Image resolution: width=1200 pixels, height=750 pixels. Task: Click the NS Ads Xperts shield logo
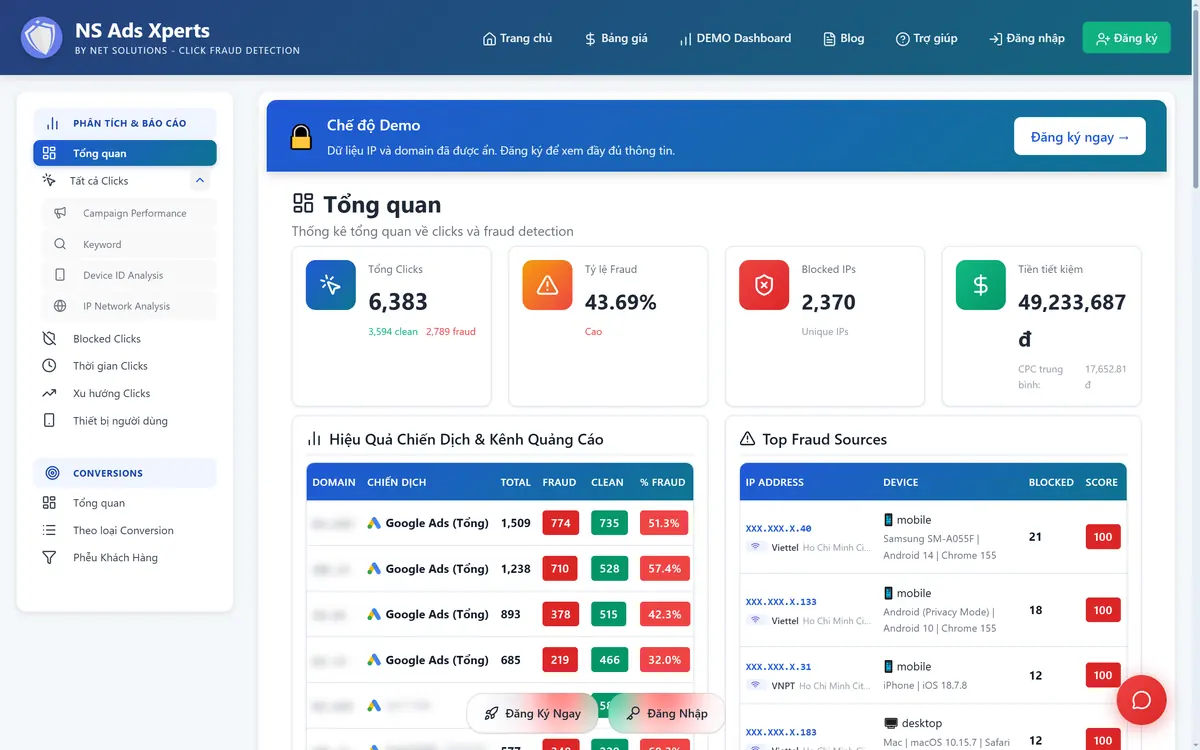pos(42,37)
